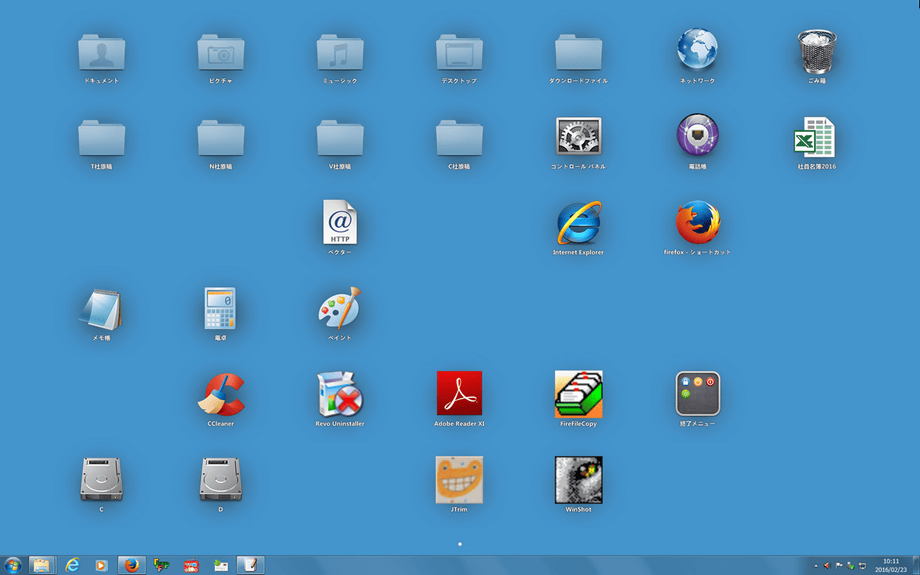The height and width of the screenshot is (575, 920).
Task: Launch the JTrim smiley icon
Action: (x=459, y=479)
